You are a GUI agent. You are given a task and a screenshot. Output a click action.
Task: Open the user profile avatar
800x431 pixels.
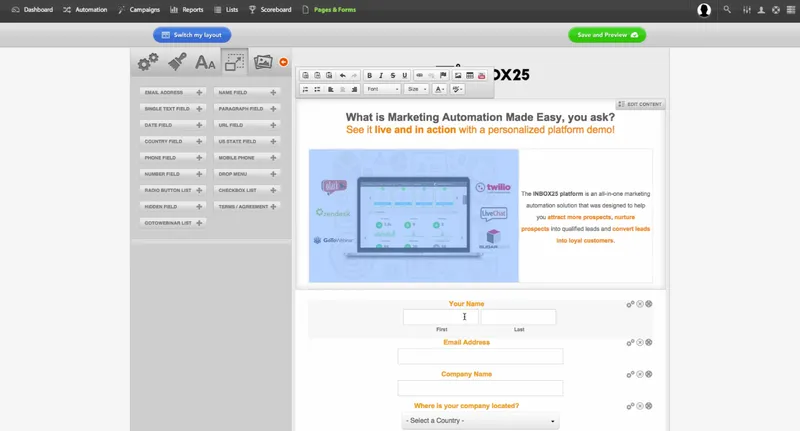point(704,10)
